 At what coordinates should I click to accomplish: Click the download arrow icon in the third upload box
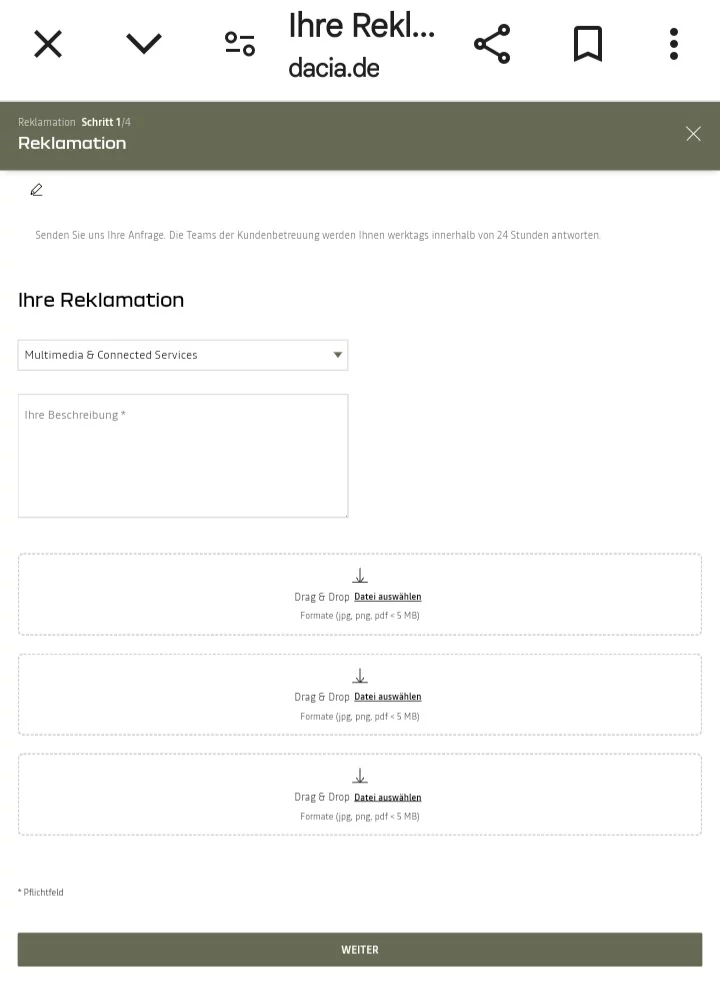click(x=360, y=777)
